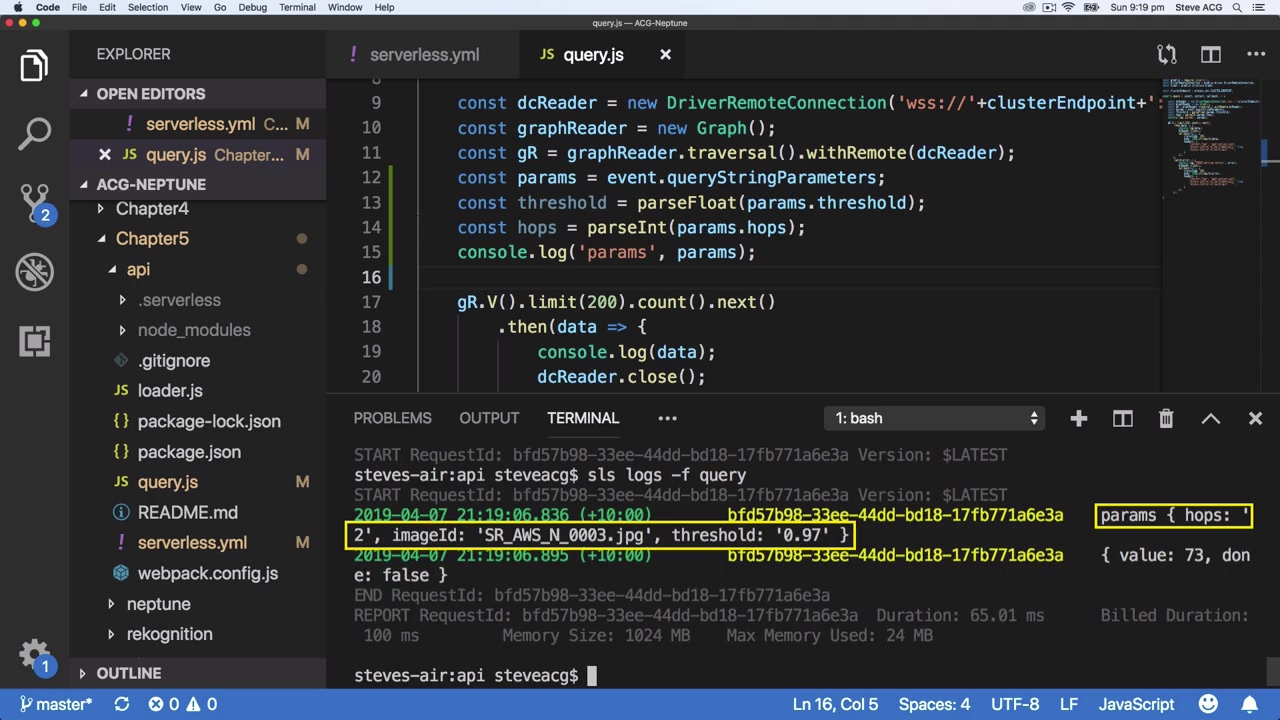Image resolution: width=1280 pixels, height=720 pixels.
Task: Click the master branch status item
Action: coord(56,704)
